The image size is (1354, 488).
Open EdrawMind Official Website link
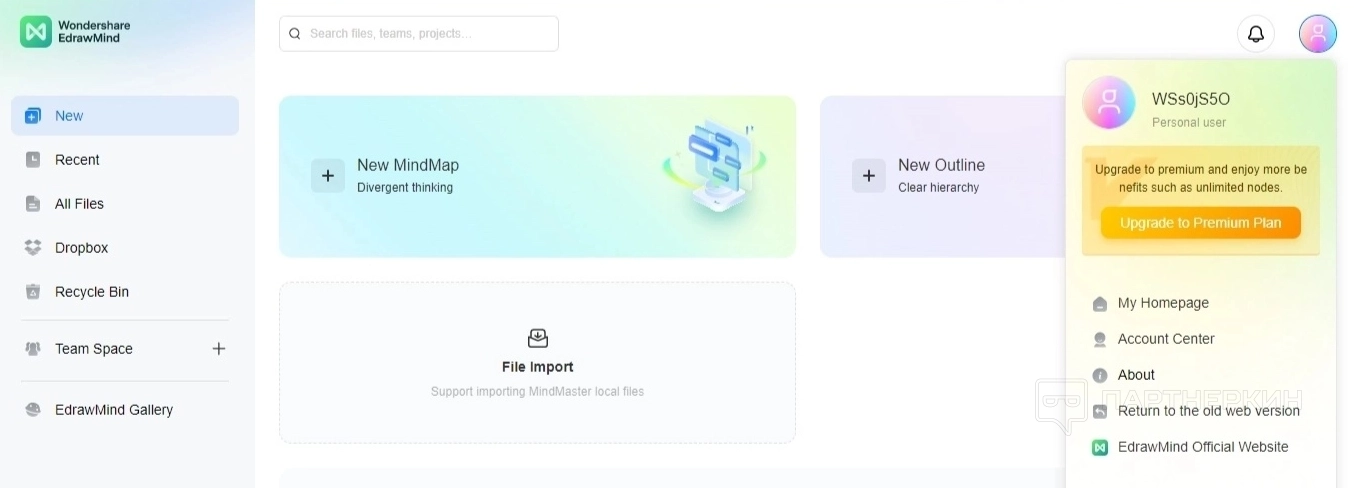(1201, 447)
